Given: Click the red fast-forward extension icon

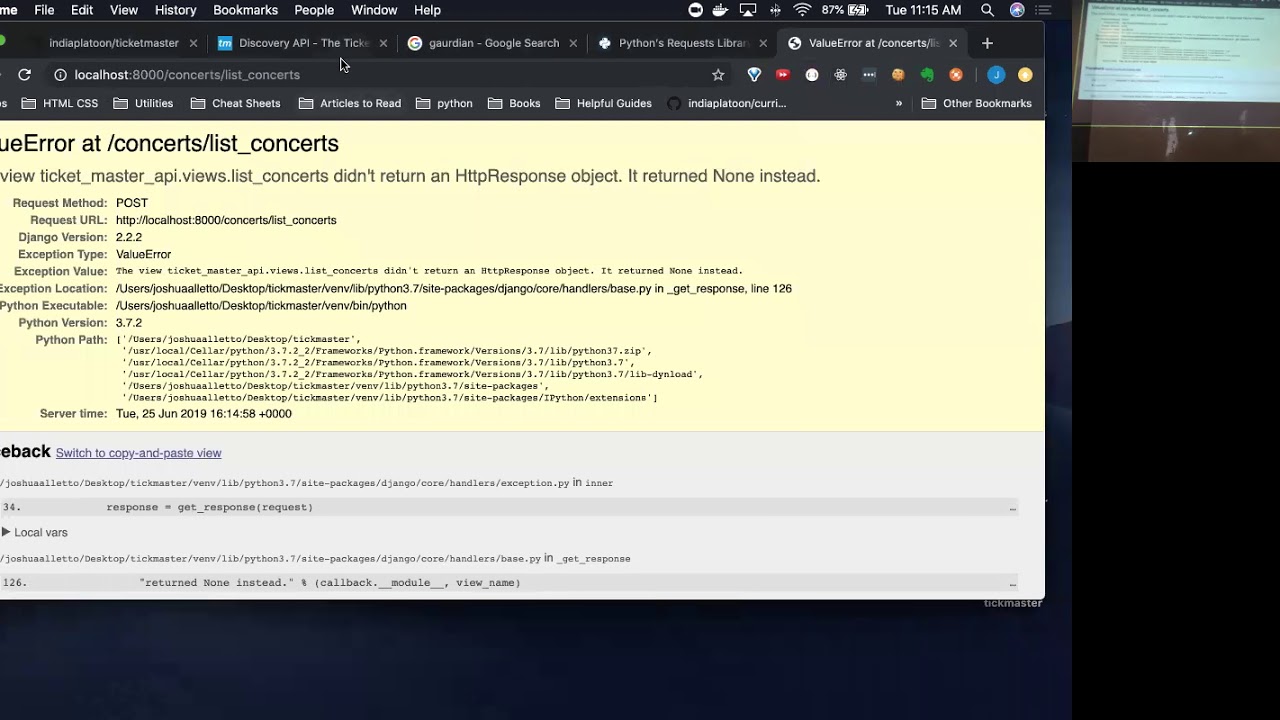Looking at the screenshot, I should pyautogui.click(x=783, y=75).
